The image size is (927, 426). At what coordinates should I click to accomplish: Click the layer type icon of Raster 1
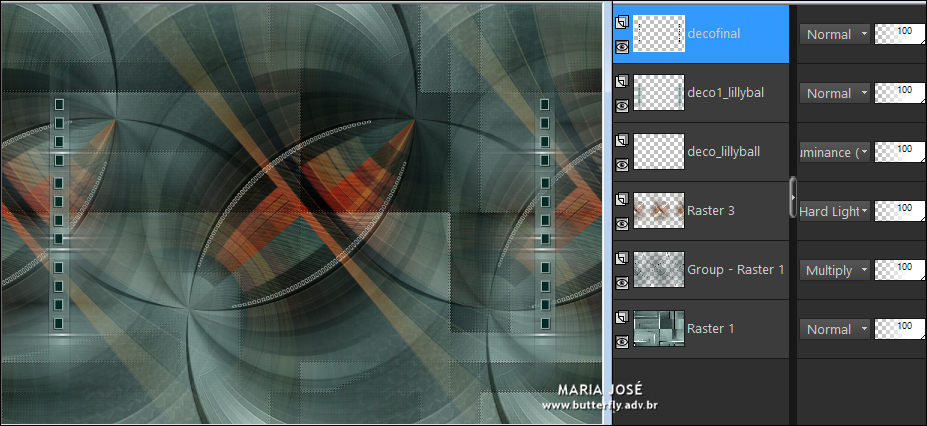click(x=621, y=318)
